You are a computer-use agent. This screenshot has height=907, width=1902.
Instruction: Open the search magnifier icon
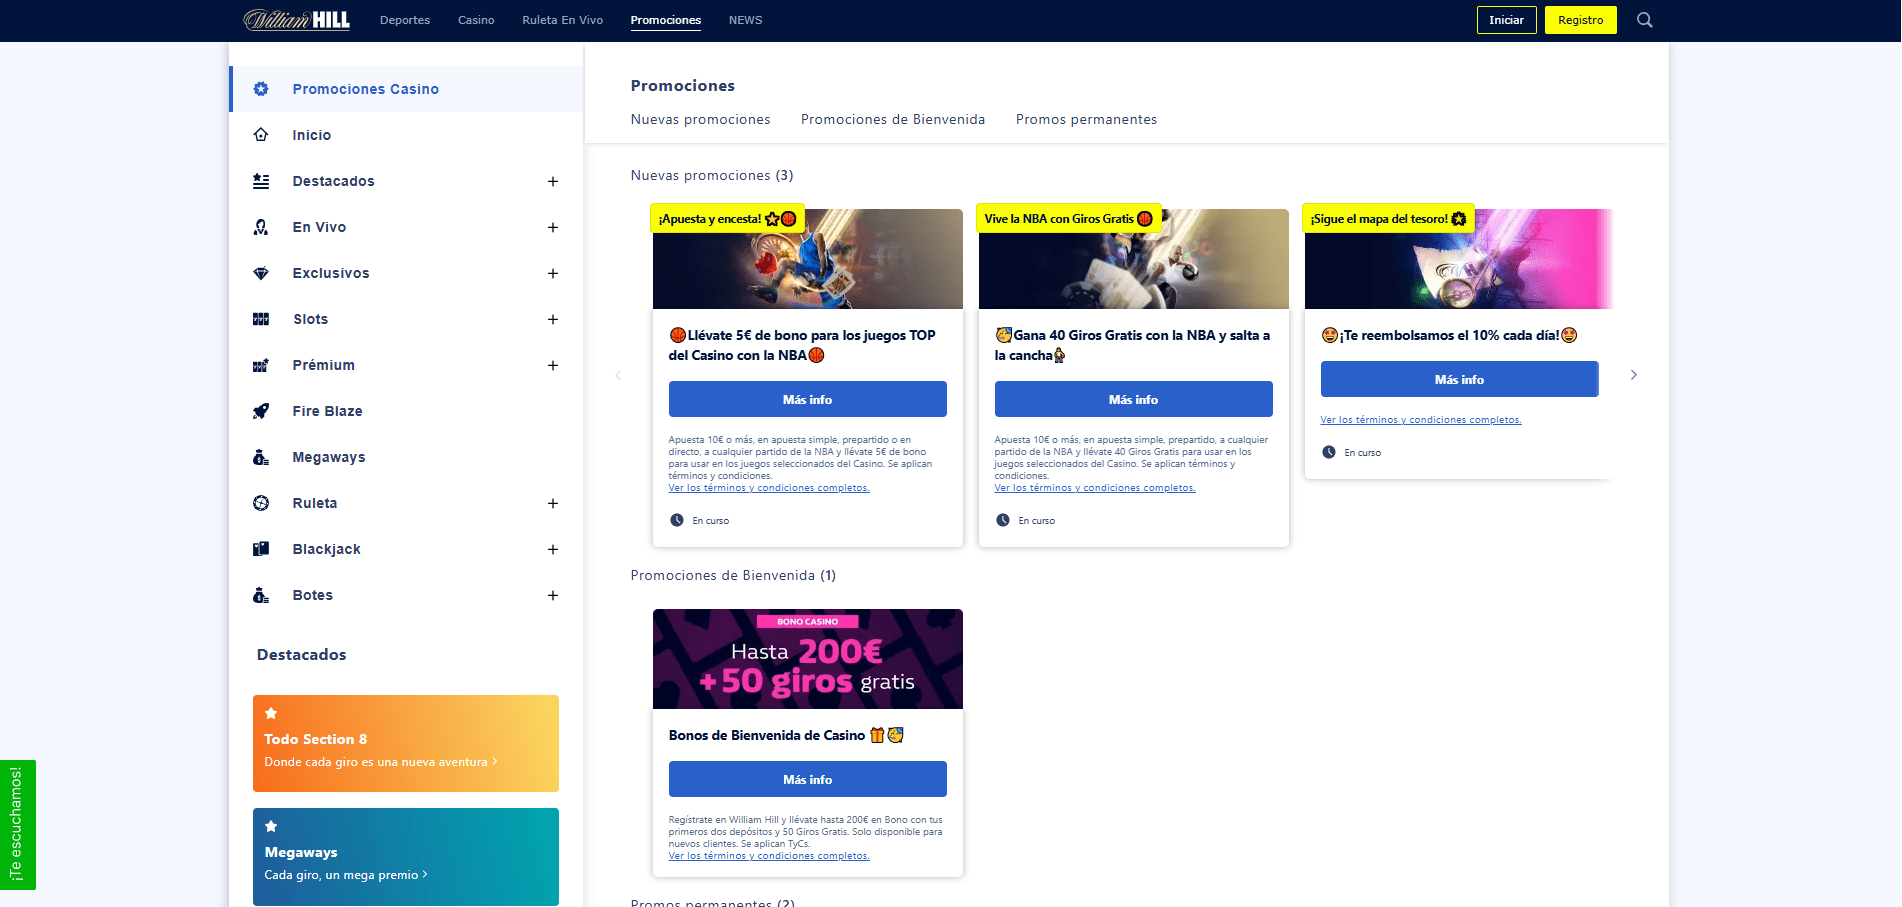coord(1644,20)
